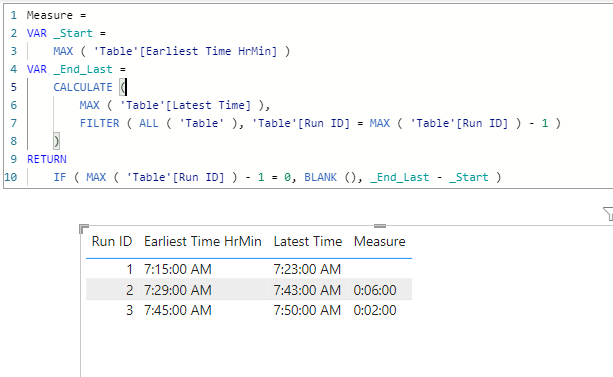Click the 7:50:00 AM cell
This screenshot has height=377, width=613.
307,310
